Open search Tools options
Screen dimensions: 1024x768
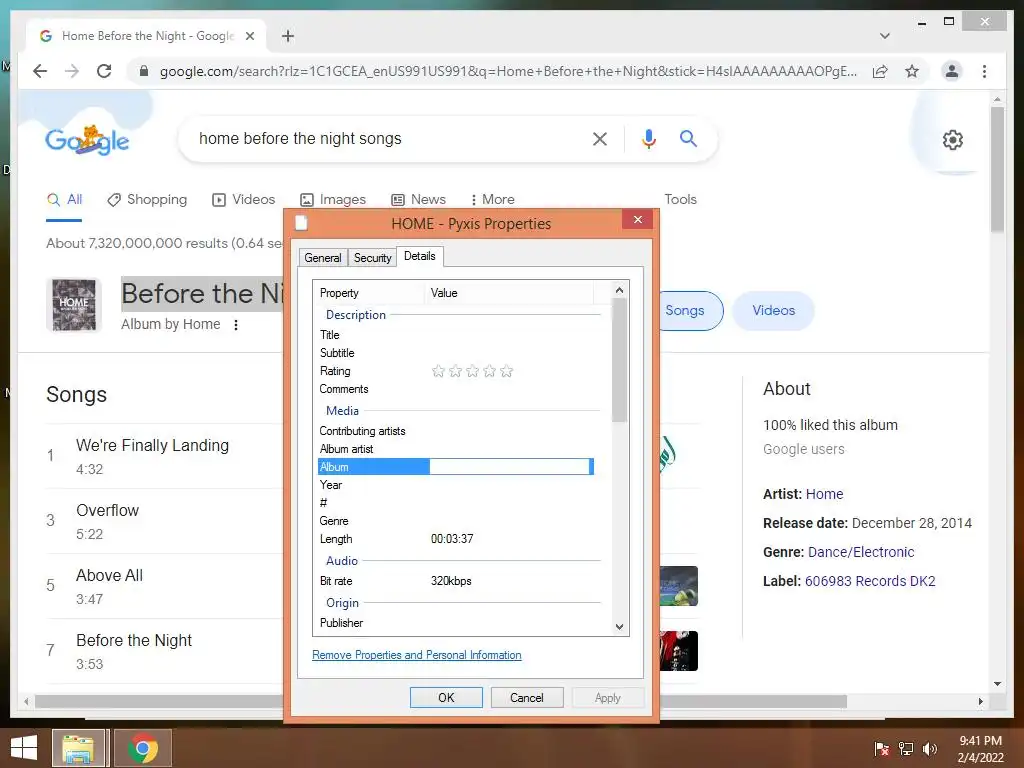pyautogui.click(x=680, y=199)
